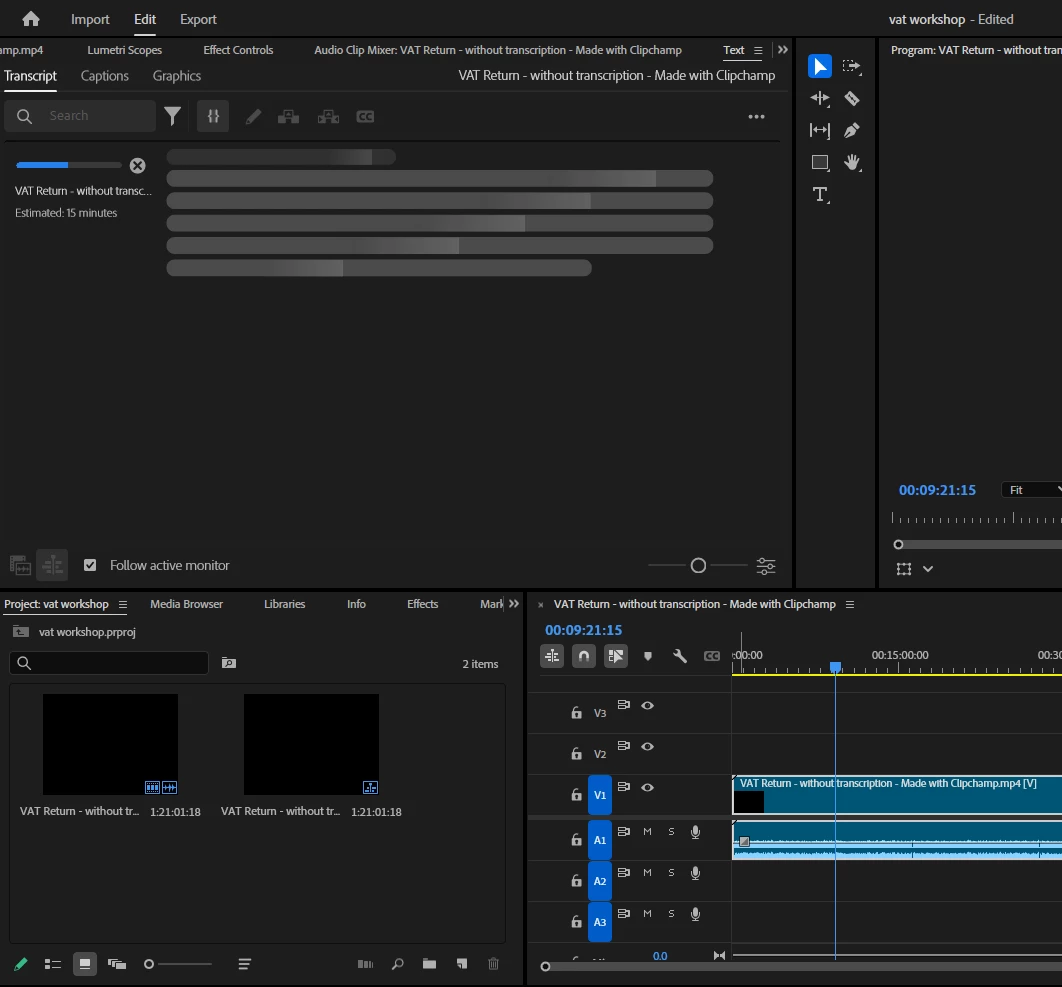Click the create new search bin icon

[x=229, y=663]
